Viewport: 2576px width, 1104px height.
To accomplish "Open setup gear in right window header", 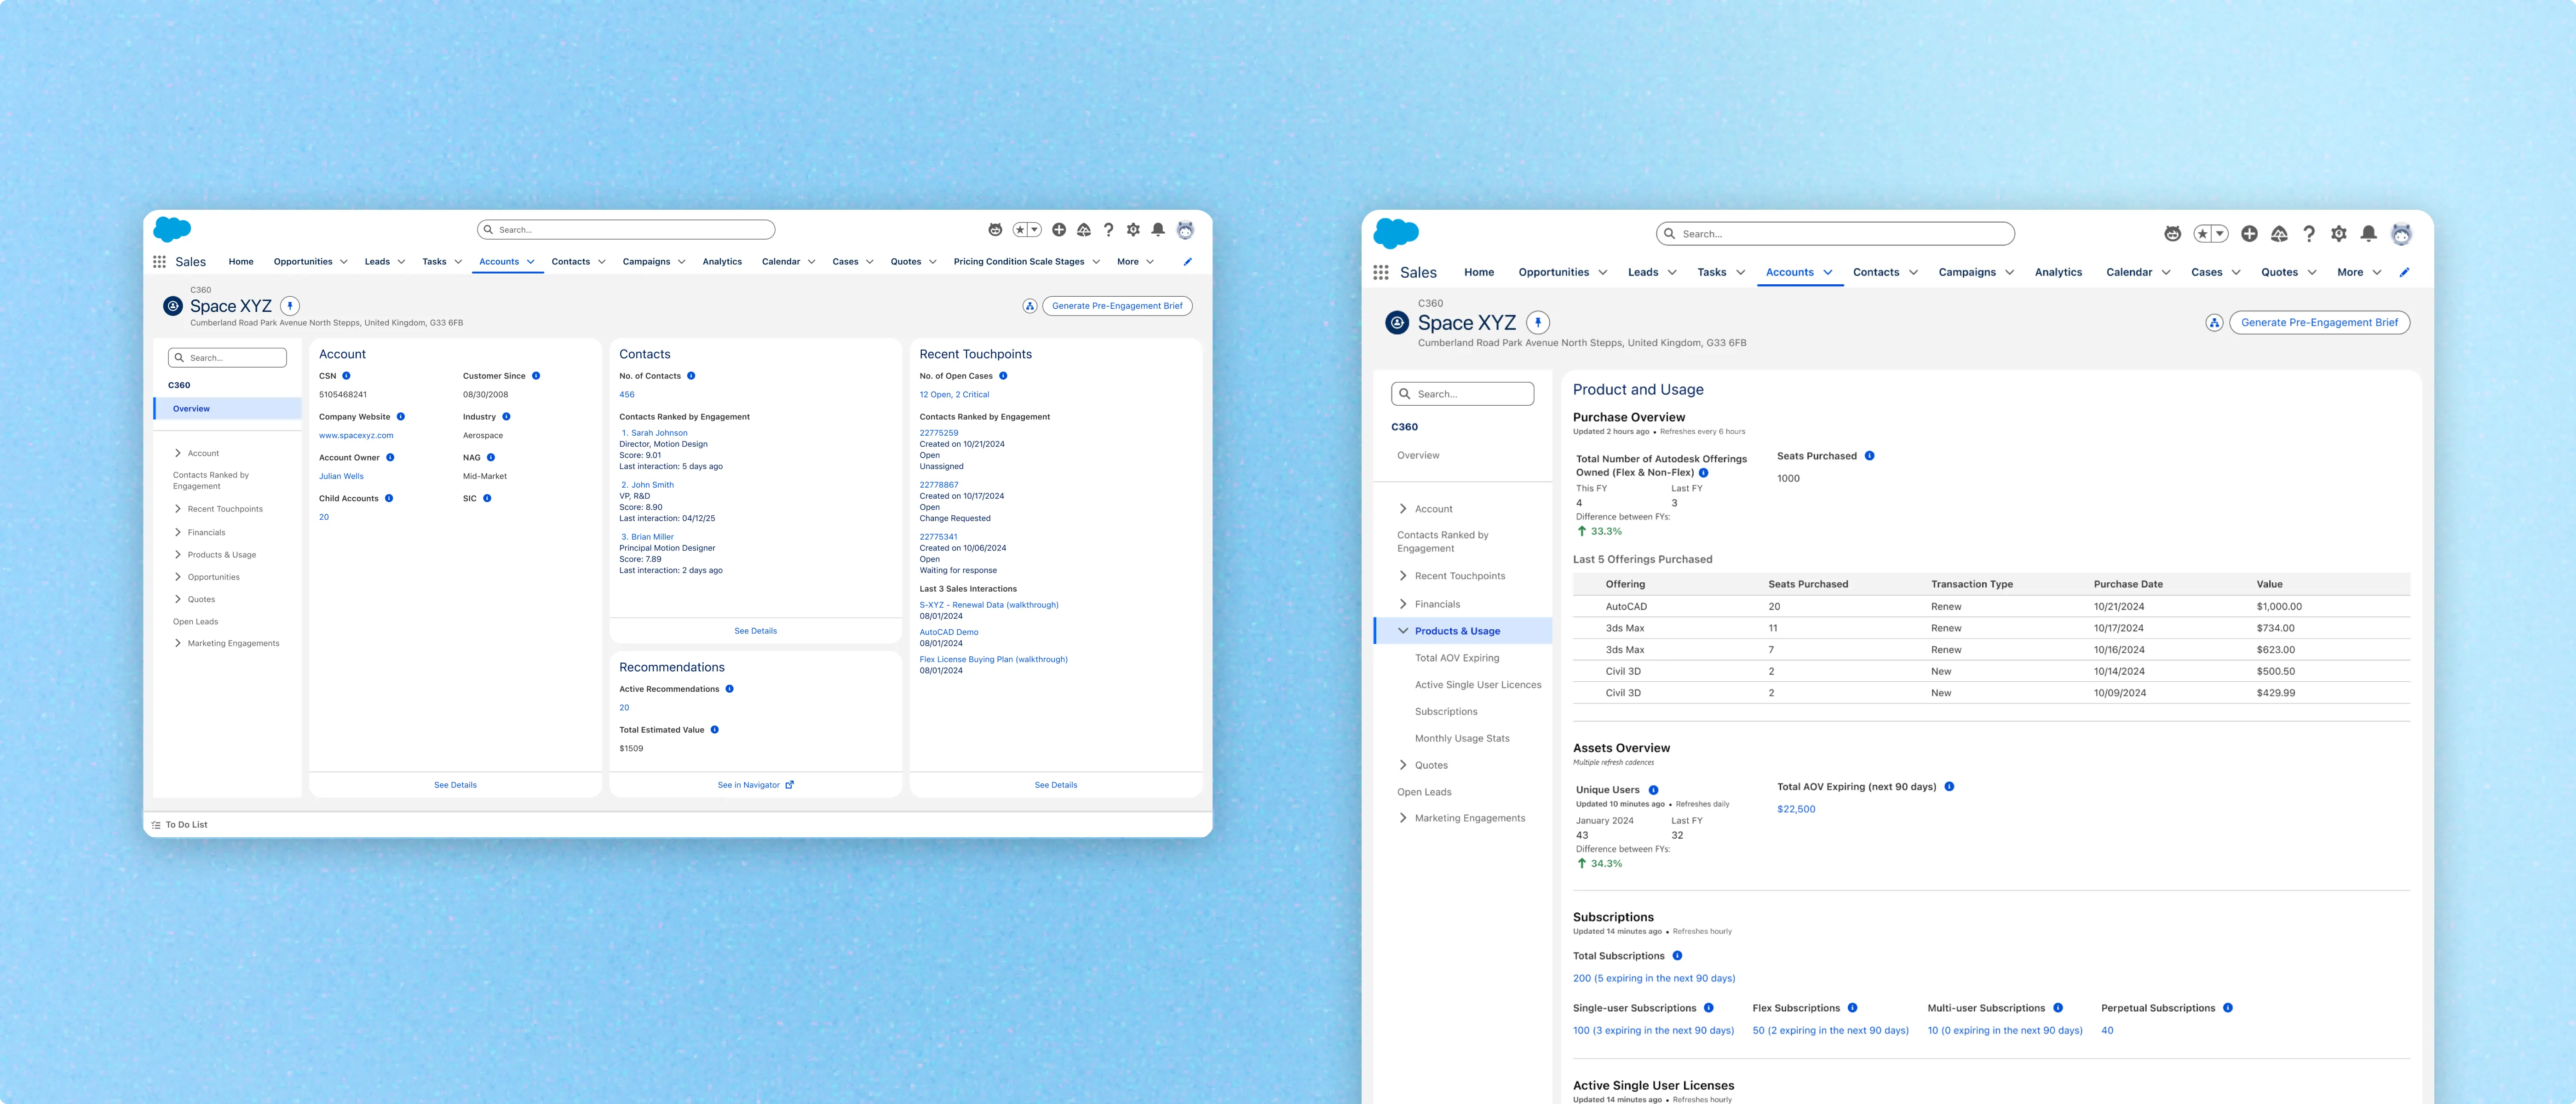I will [x=2338, y=234].
